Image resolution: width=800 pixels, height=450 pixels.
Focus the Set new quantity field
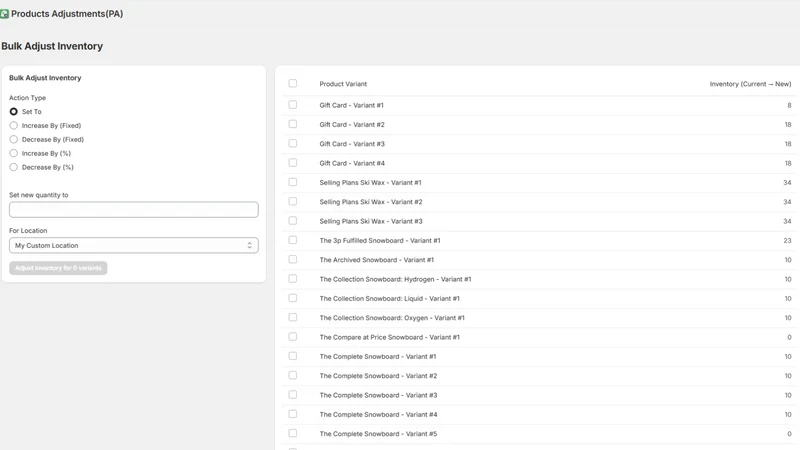(x=134, y=210)
